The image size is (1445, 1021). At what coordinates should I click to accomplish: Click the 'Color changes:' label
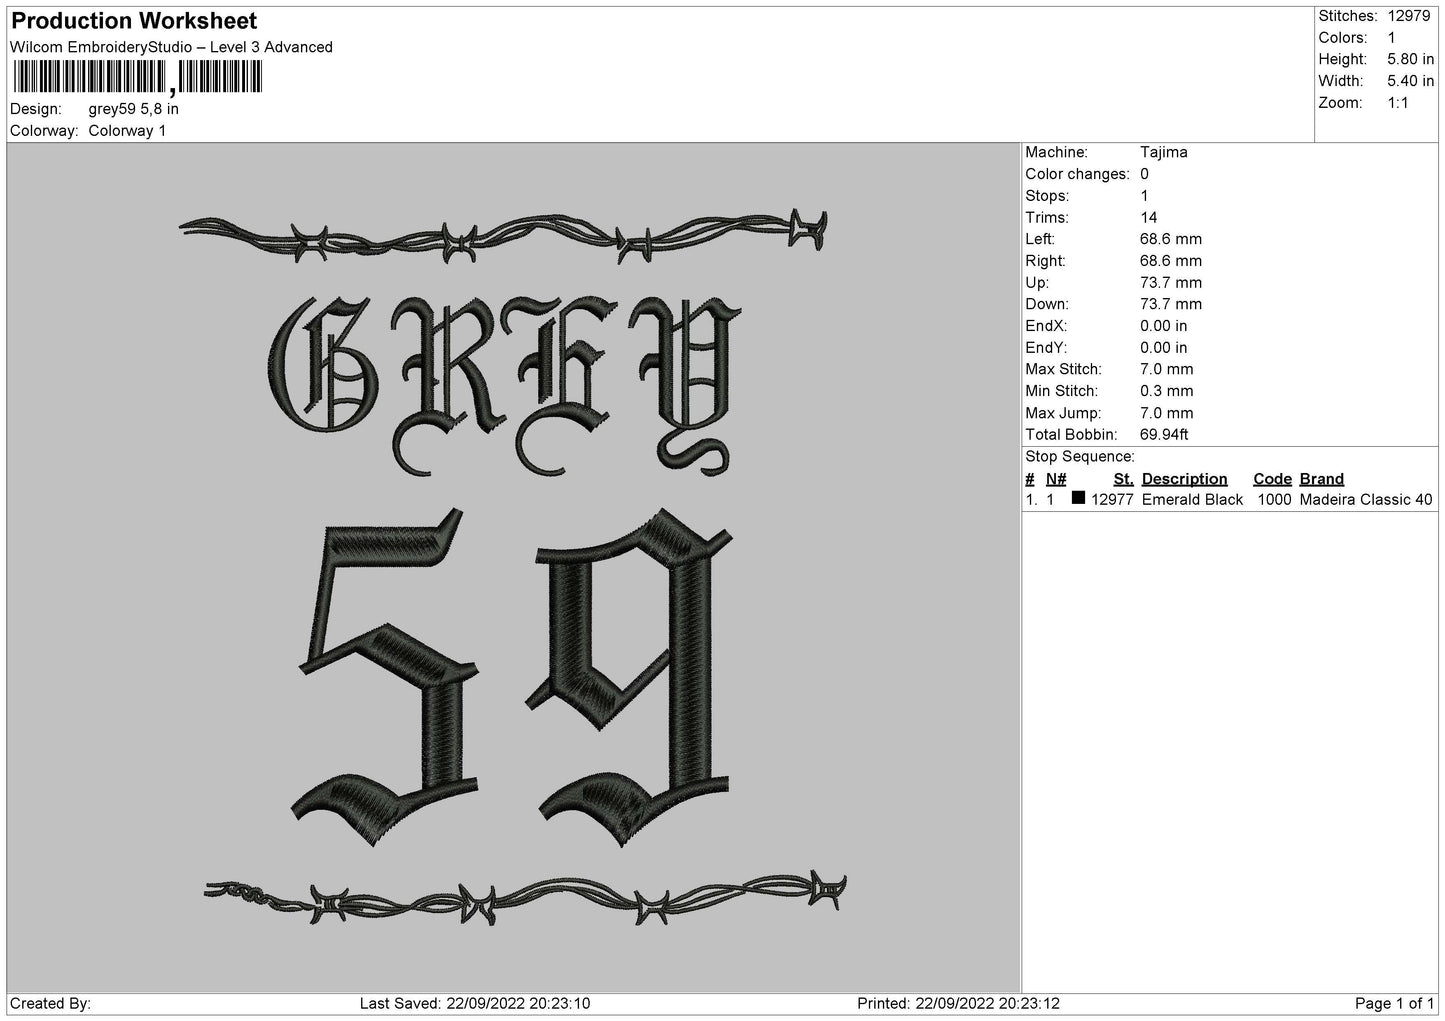pyautogui.click(x=1075, y=174)
